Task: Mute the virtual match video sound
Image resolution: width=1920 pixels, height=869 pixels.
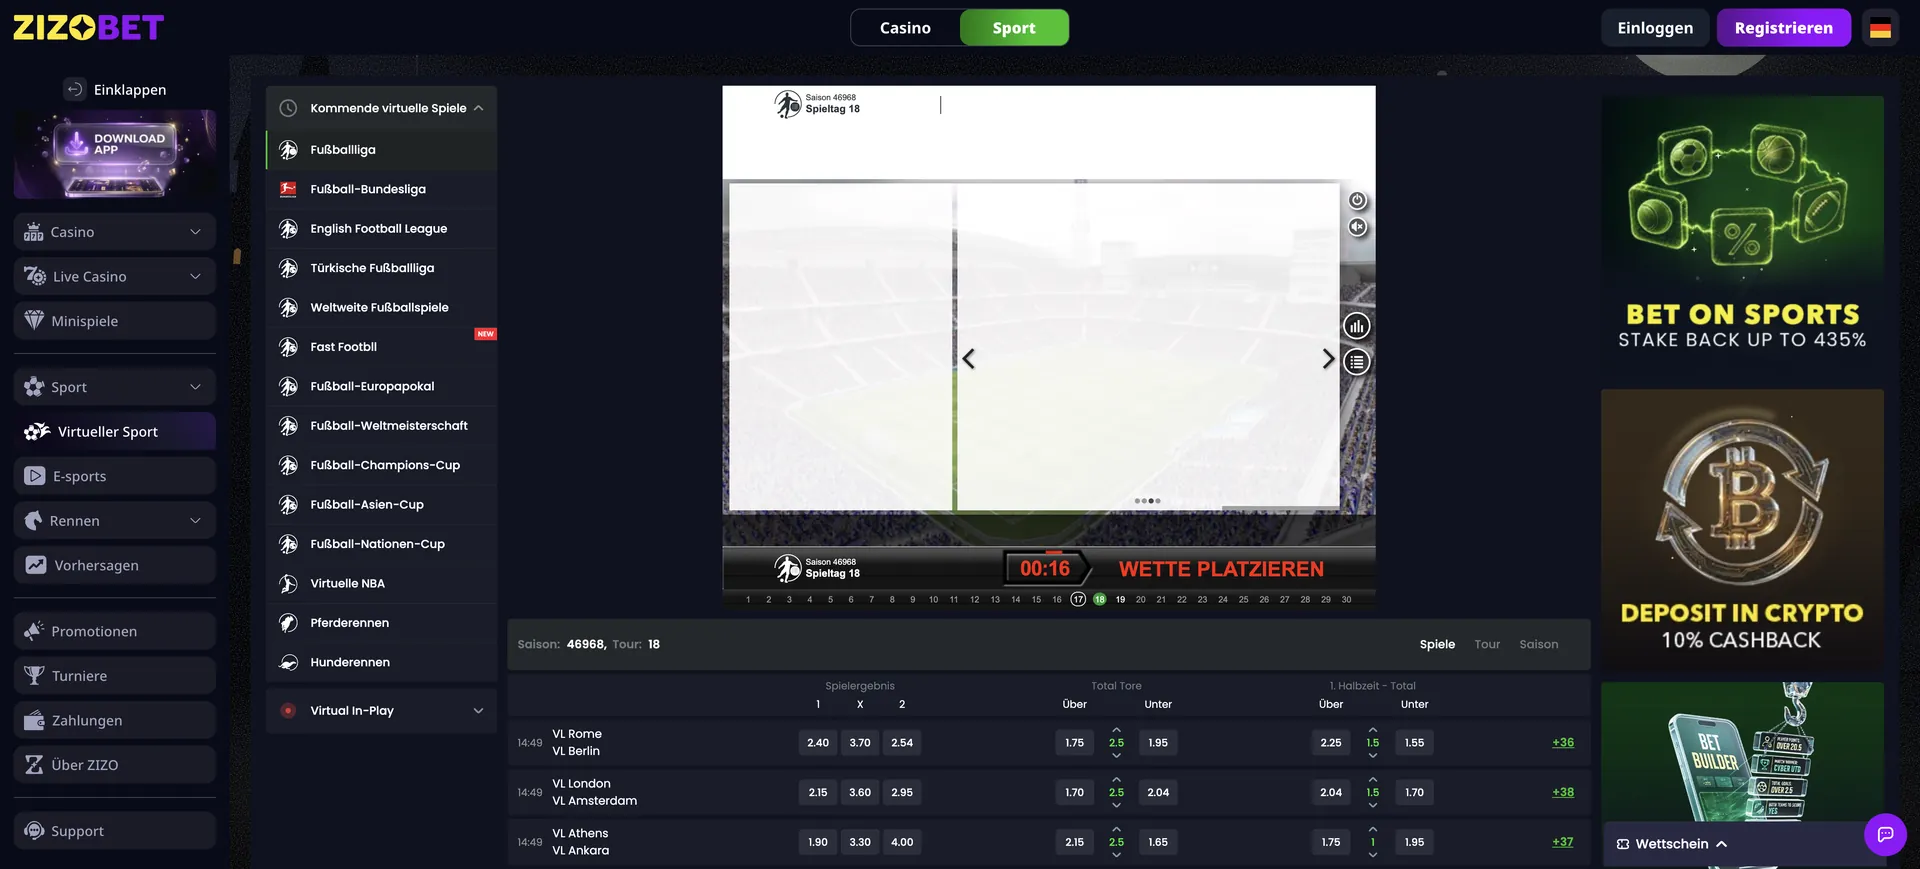Action: 1357,227
